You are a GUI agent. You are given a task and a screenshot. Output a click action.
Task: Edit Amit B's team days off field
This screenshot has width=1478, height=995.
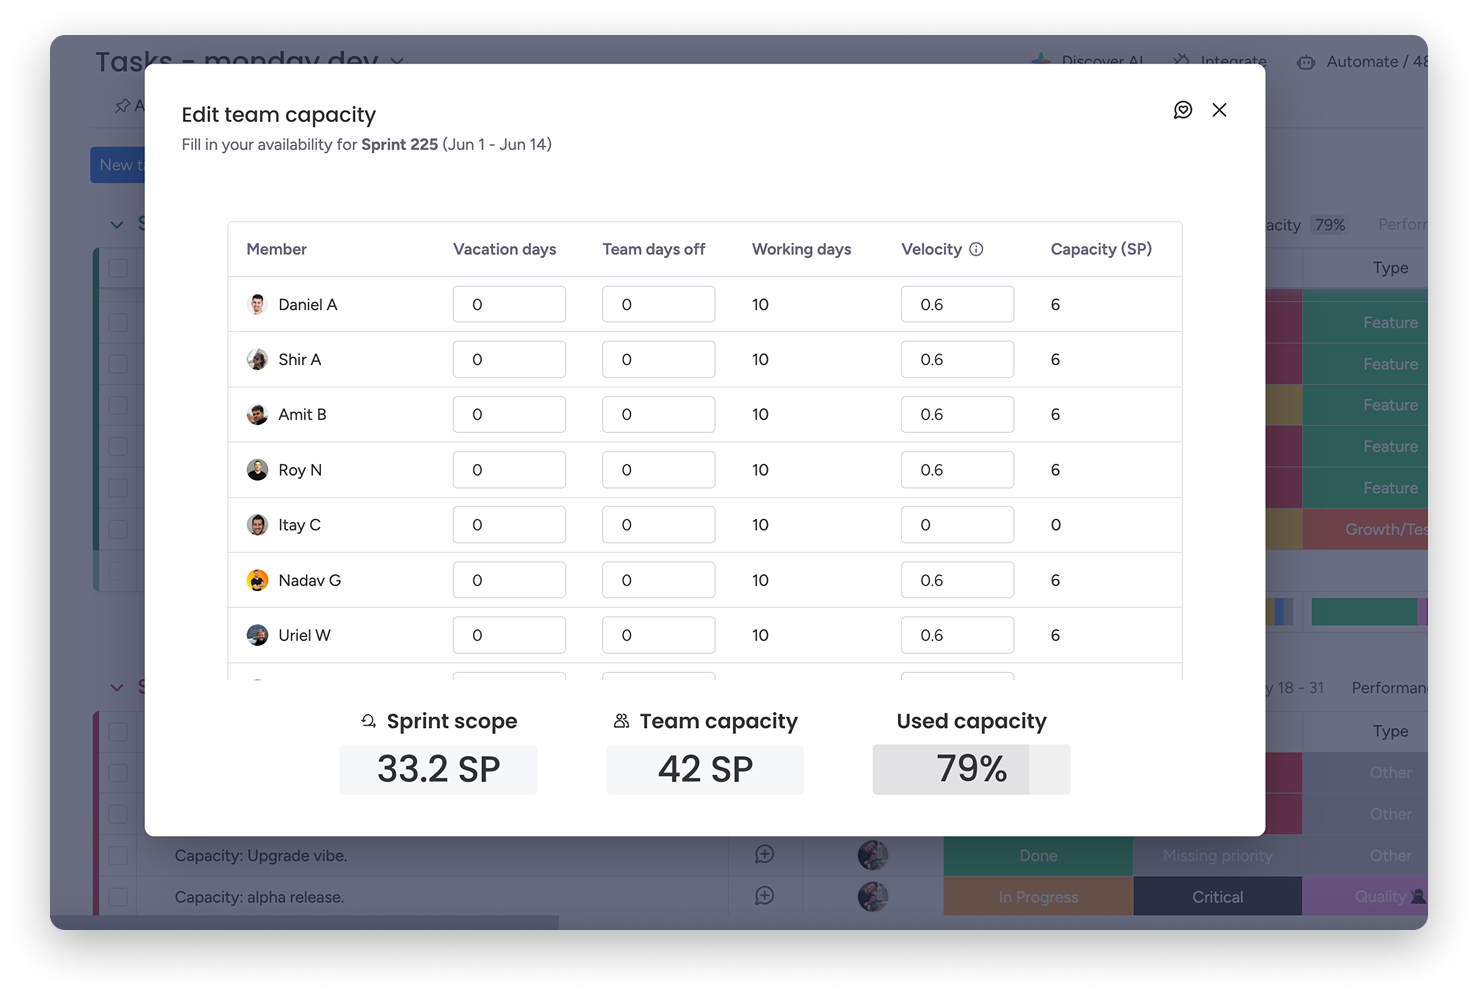tap(658, 414)
